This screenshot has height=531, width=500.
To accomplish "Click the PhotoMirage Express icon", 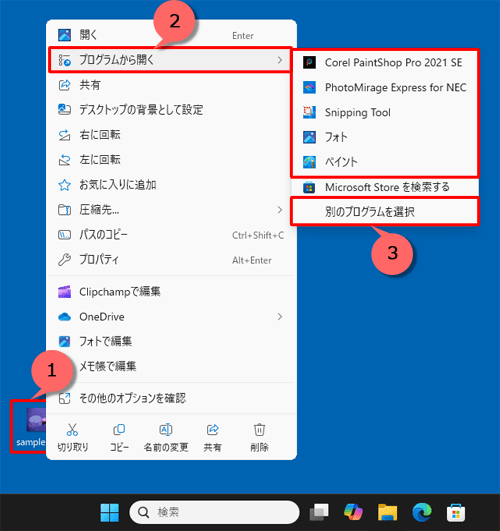I will pyautogui.click(x=309, y=87).
